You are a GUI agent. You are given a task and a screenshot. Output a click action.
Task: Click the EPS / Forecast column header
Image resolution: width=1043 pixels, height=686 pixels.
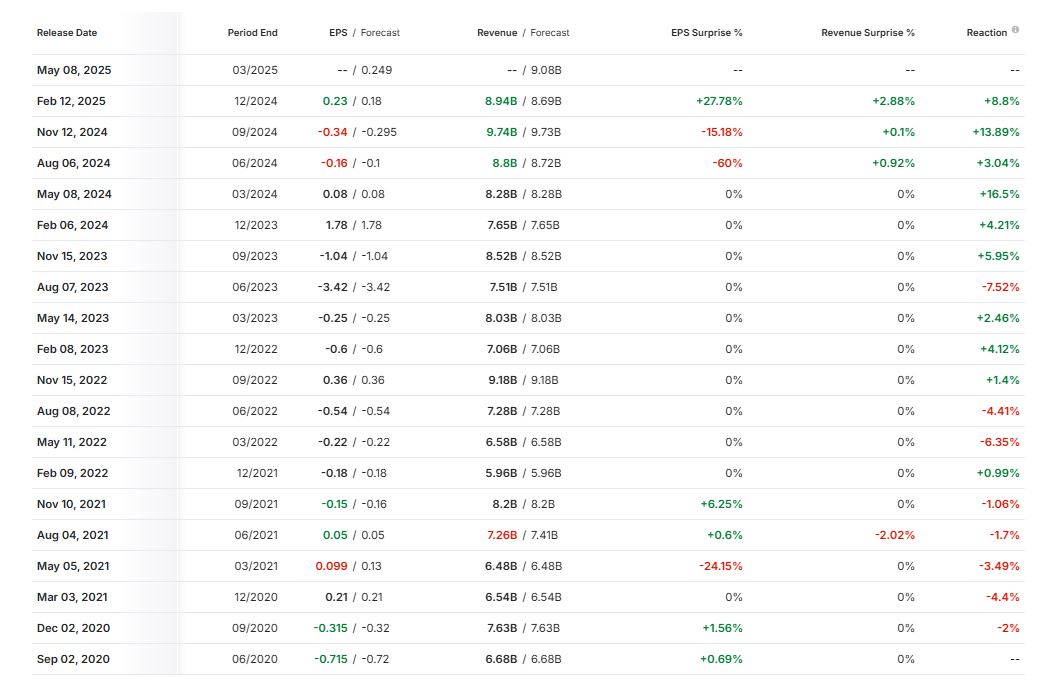[364, 33]
